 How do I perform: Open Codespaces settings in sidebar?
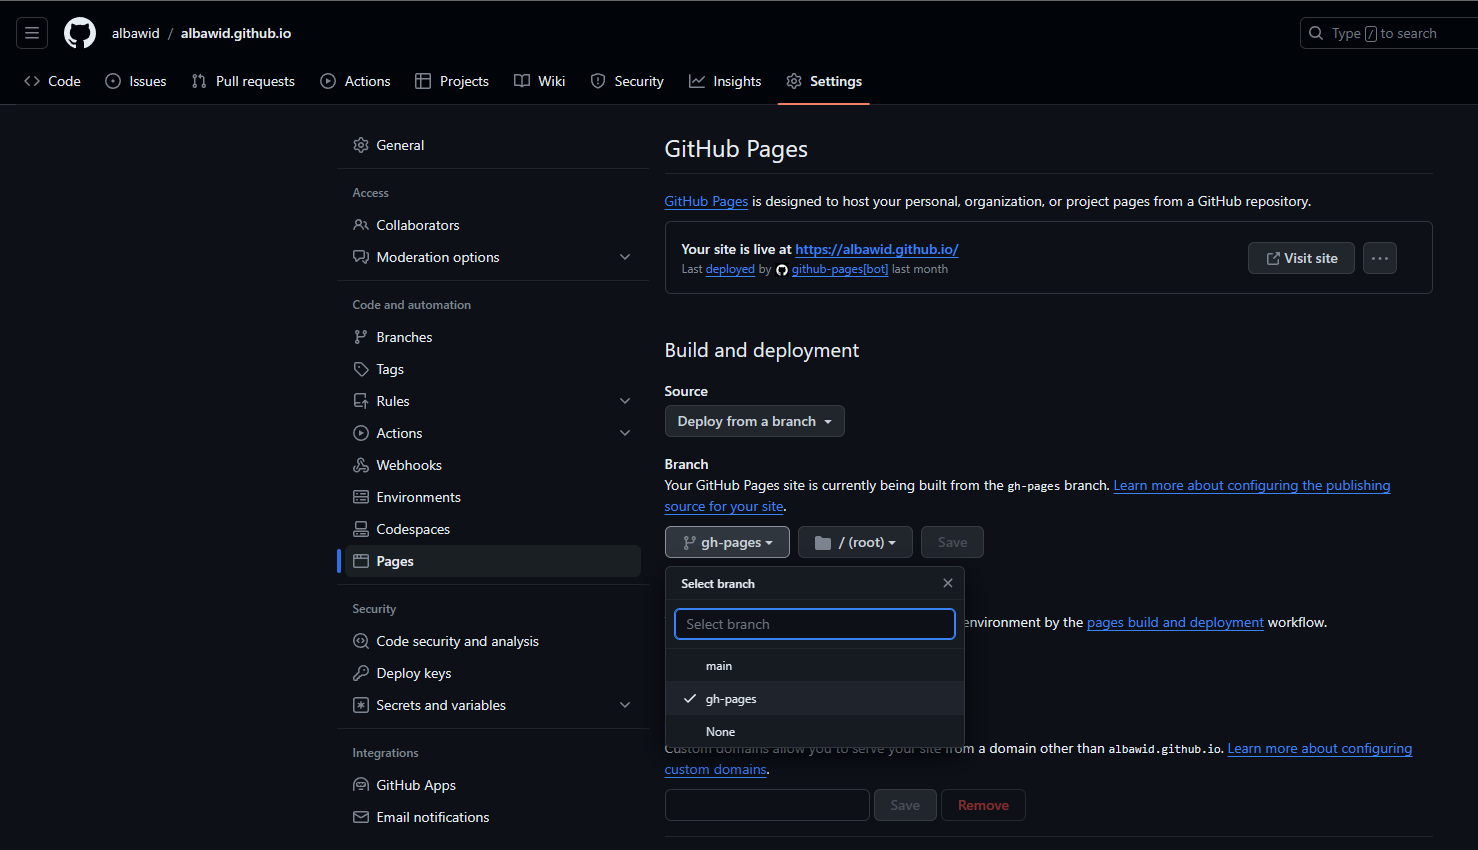pyautogui.click(x=412, y=529)
